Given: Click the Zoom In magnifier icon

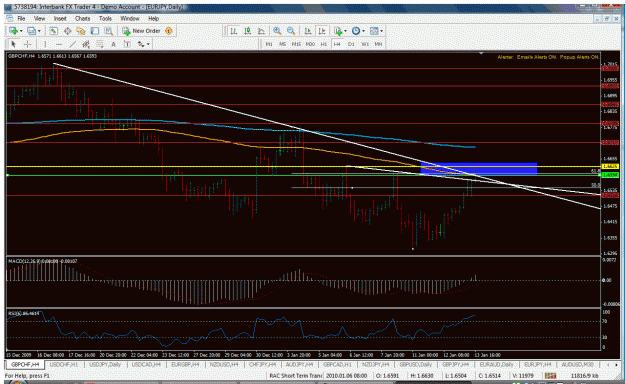Looking at the screenshot, I should (x=277, y=31).
